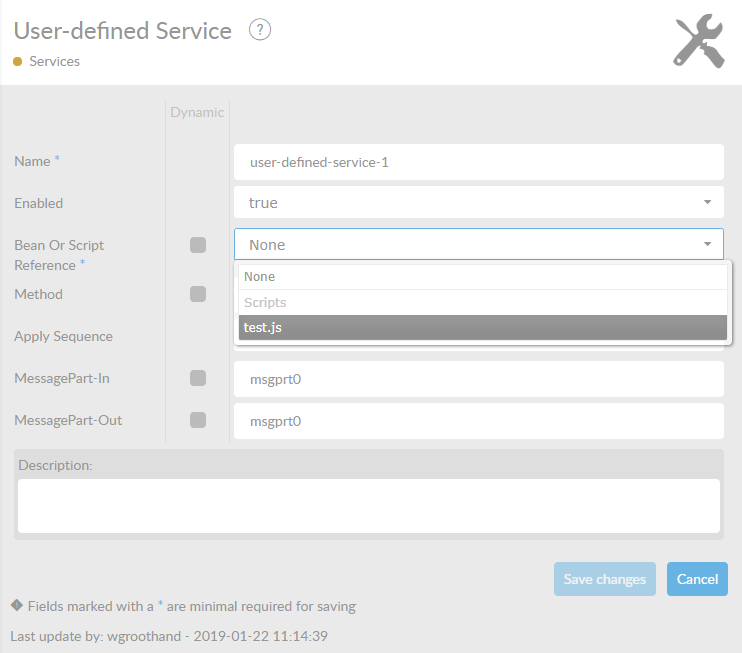Click the wrench and screwdriver tools icon
Image resolution: width=742 pixels, height=653 pixels.
coord(699,41)
